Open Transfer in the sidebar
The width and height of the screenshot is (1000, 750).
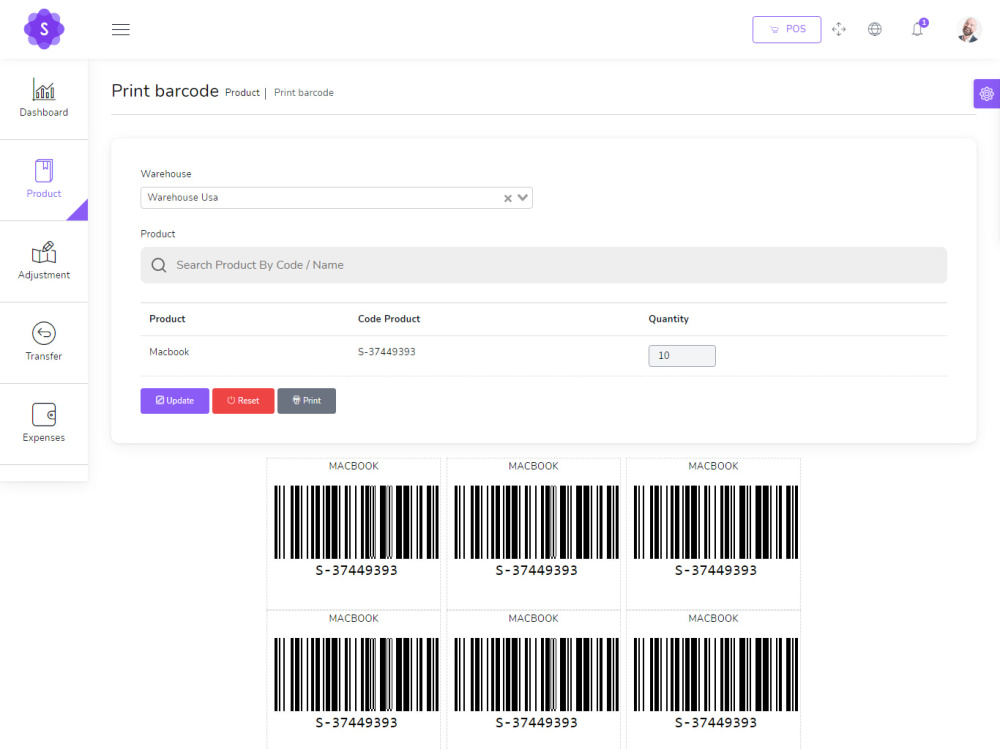coord(44,342)
